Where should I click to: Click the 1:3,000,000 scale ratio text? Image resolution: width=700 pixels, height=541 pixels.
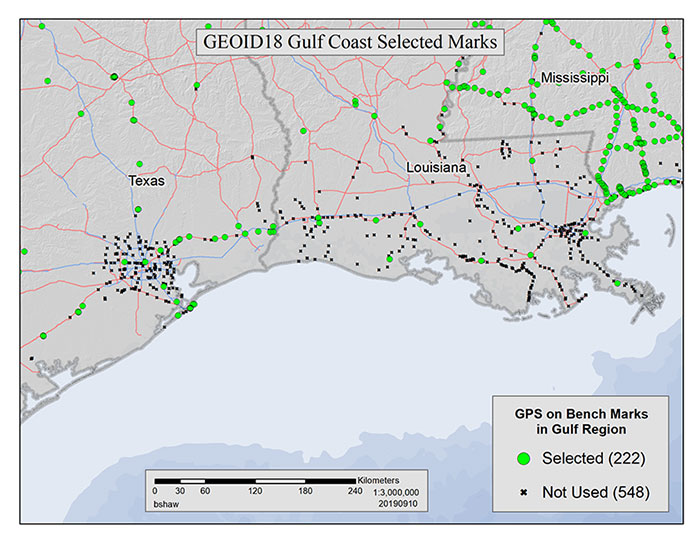tap(395, 492)
